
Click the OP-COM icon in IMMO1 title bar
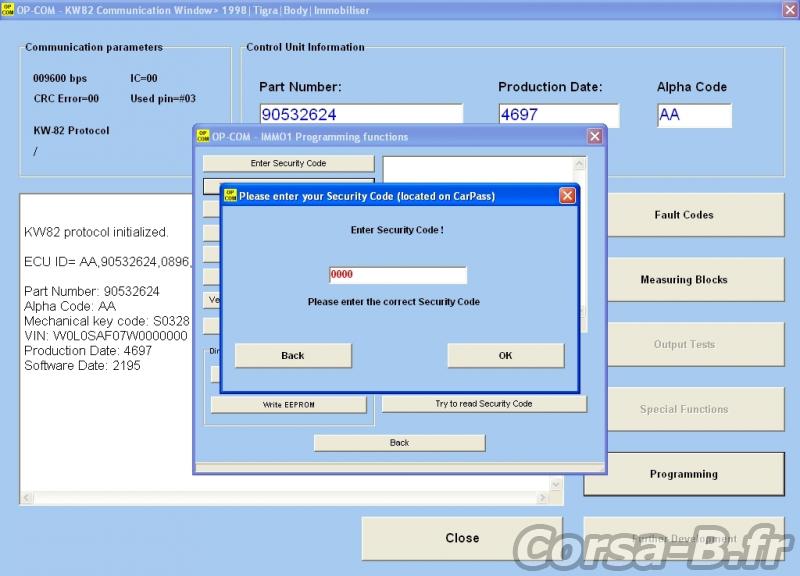(203, 136)
